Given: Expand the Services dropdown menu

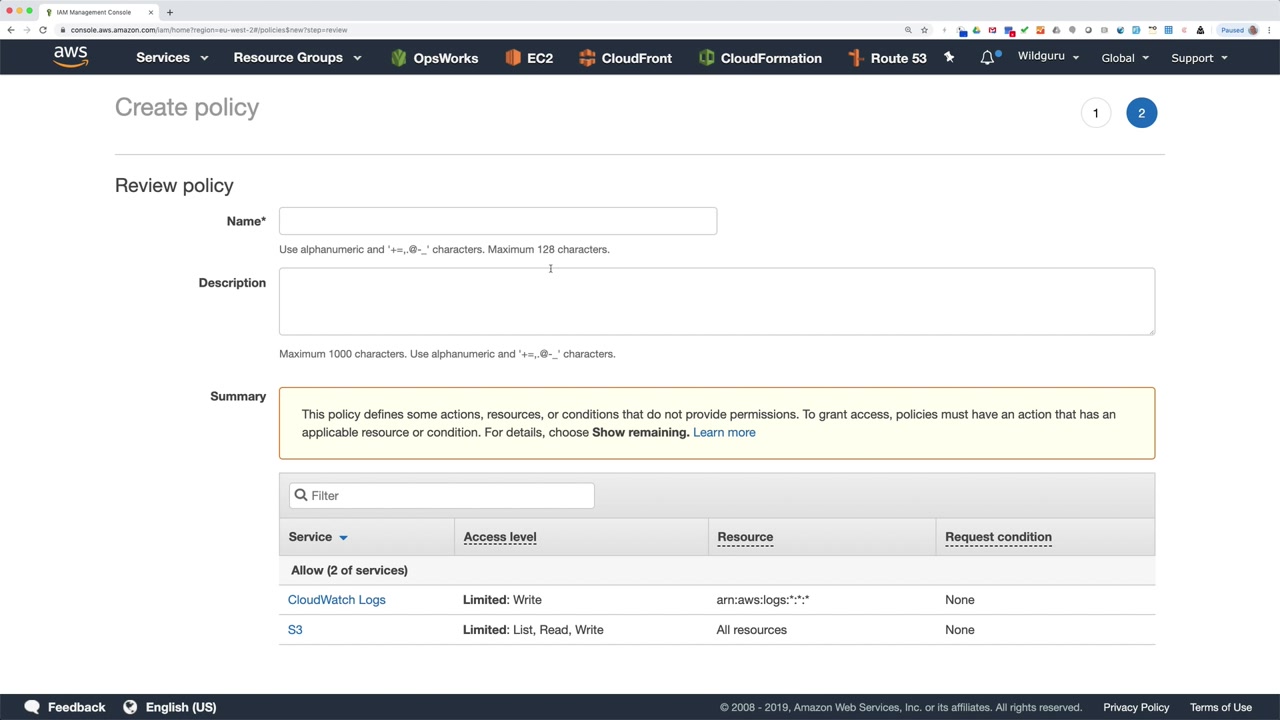Looking at the screenshot, I should tap(172, 58).
